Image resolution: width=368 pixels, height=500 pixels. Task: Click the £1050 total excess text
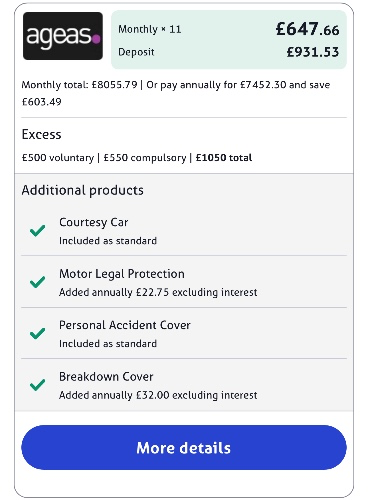pyautogui.click(x=224, y=157)
